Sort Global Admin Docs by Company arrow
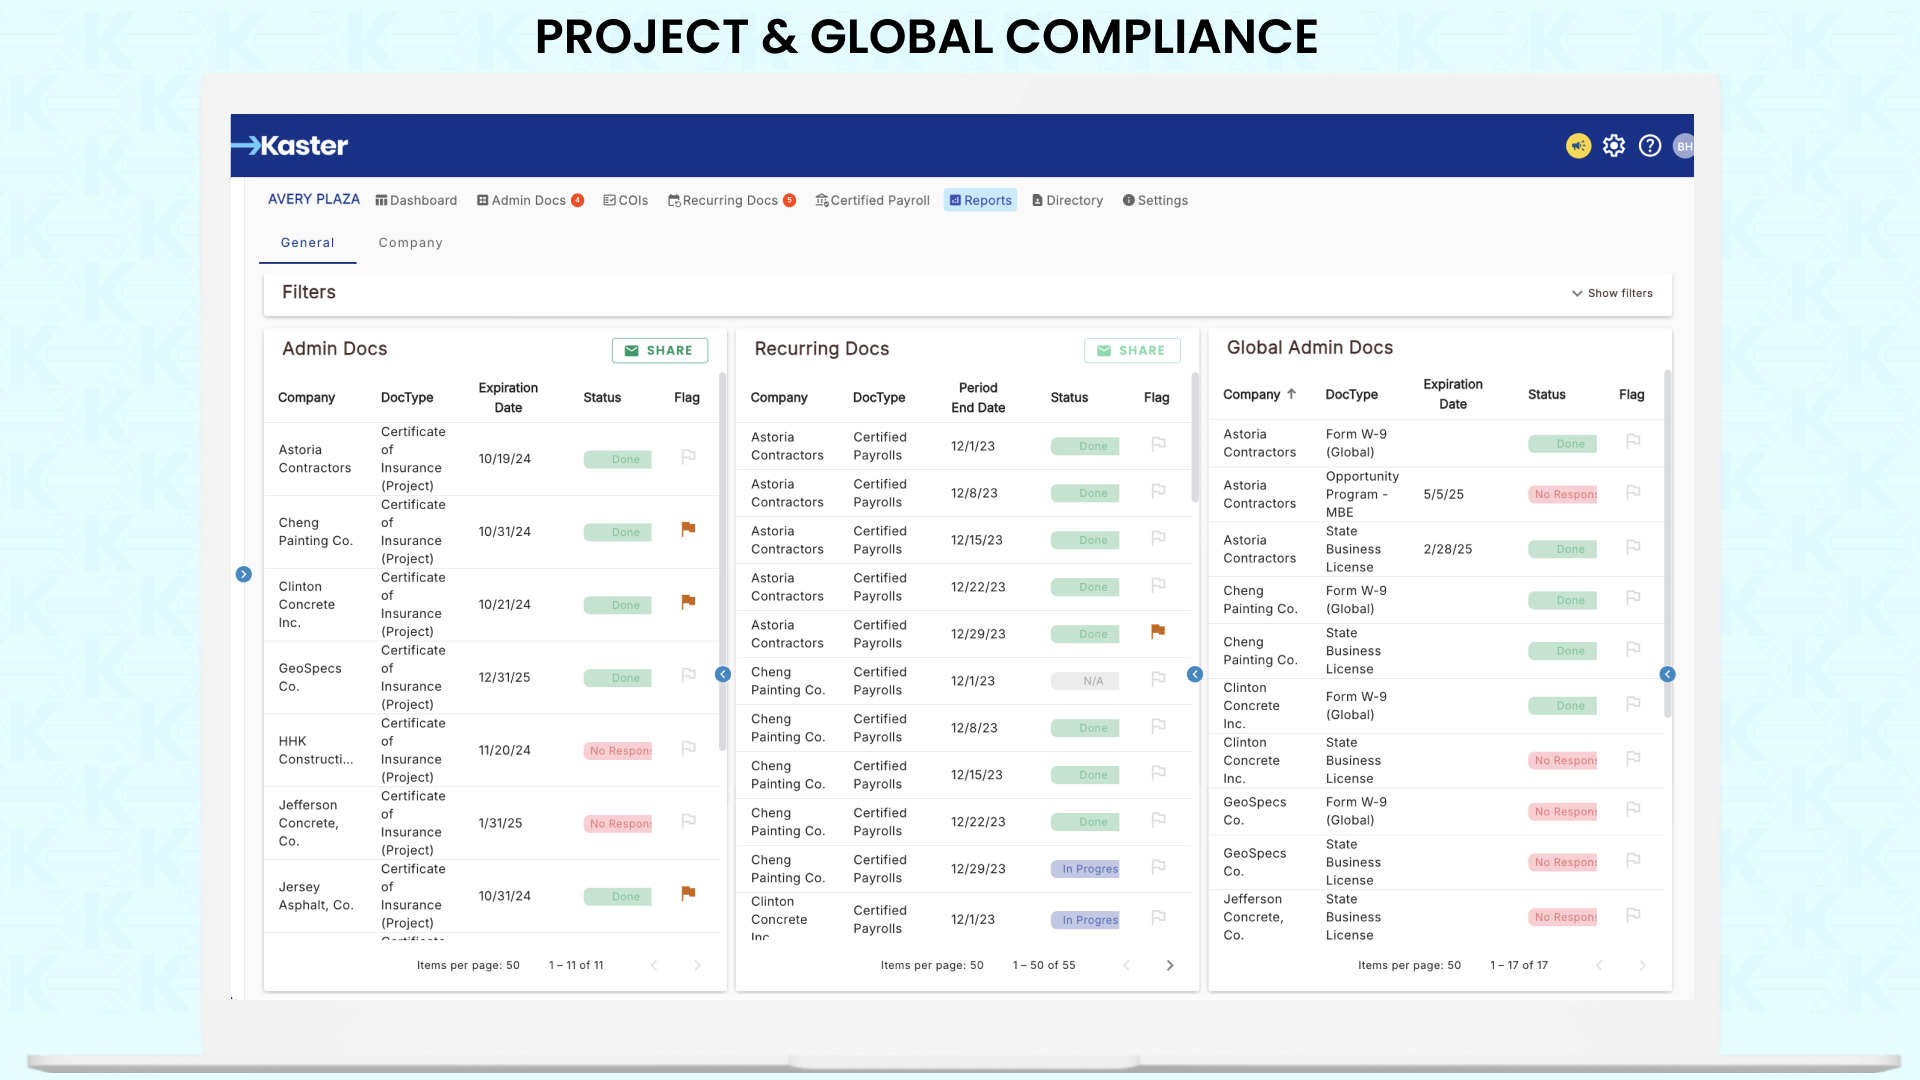This screenshot has height=1080, width=1920. 1291,394
